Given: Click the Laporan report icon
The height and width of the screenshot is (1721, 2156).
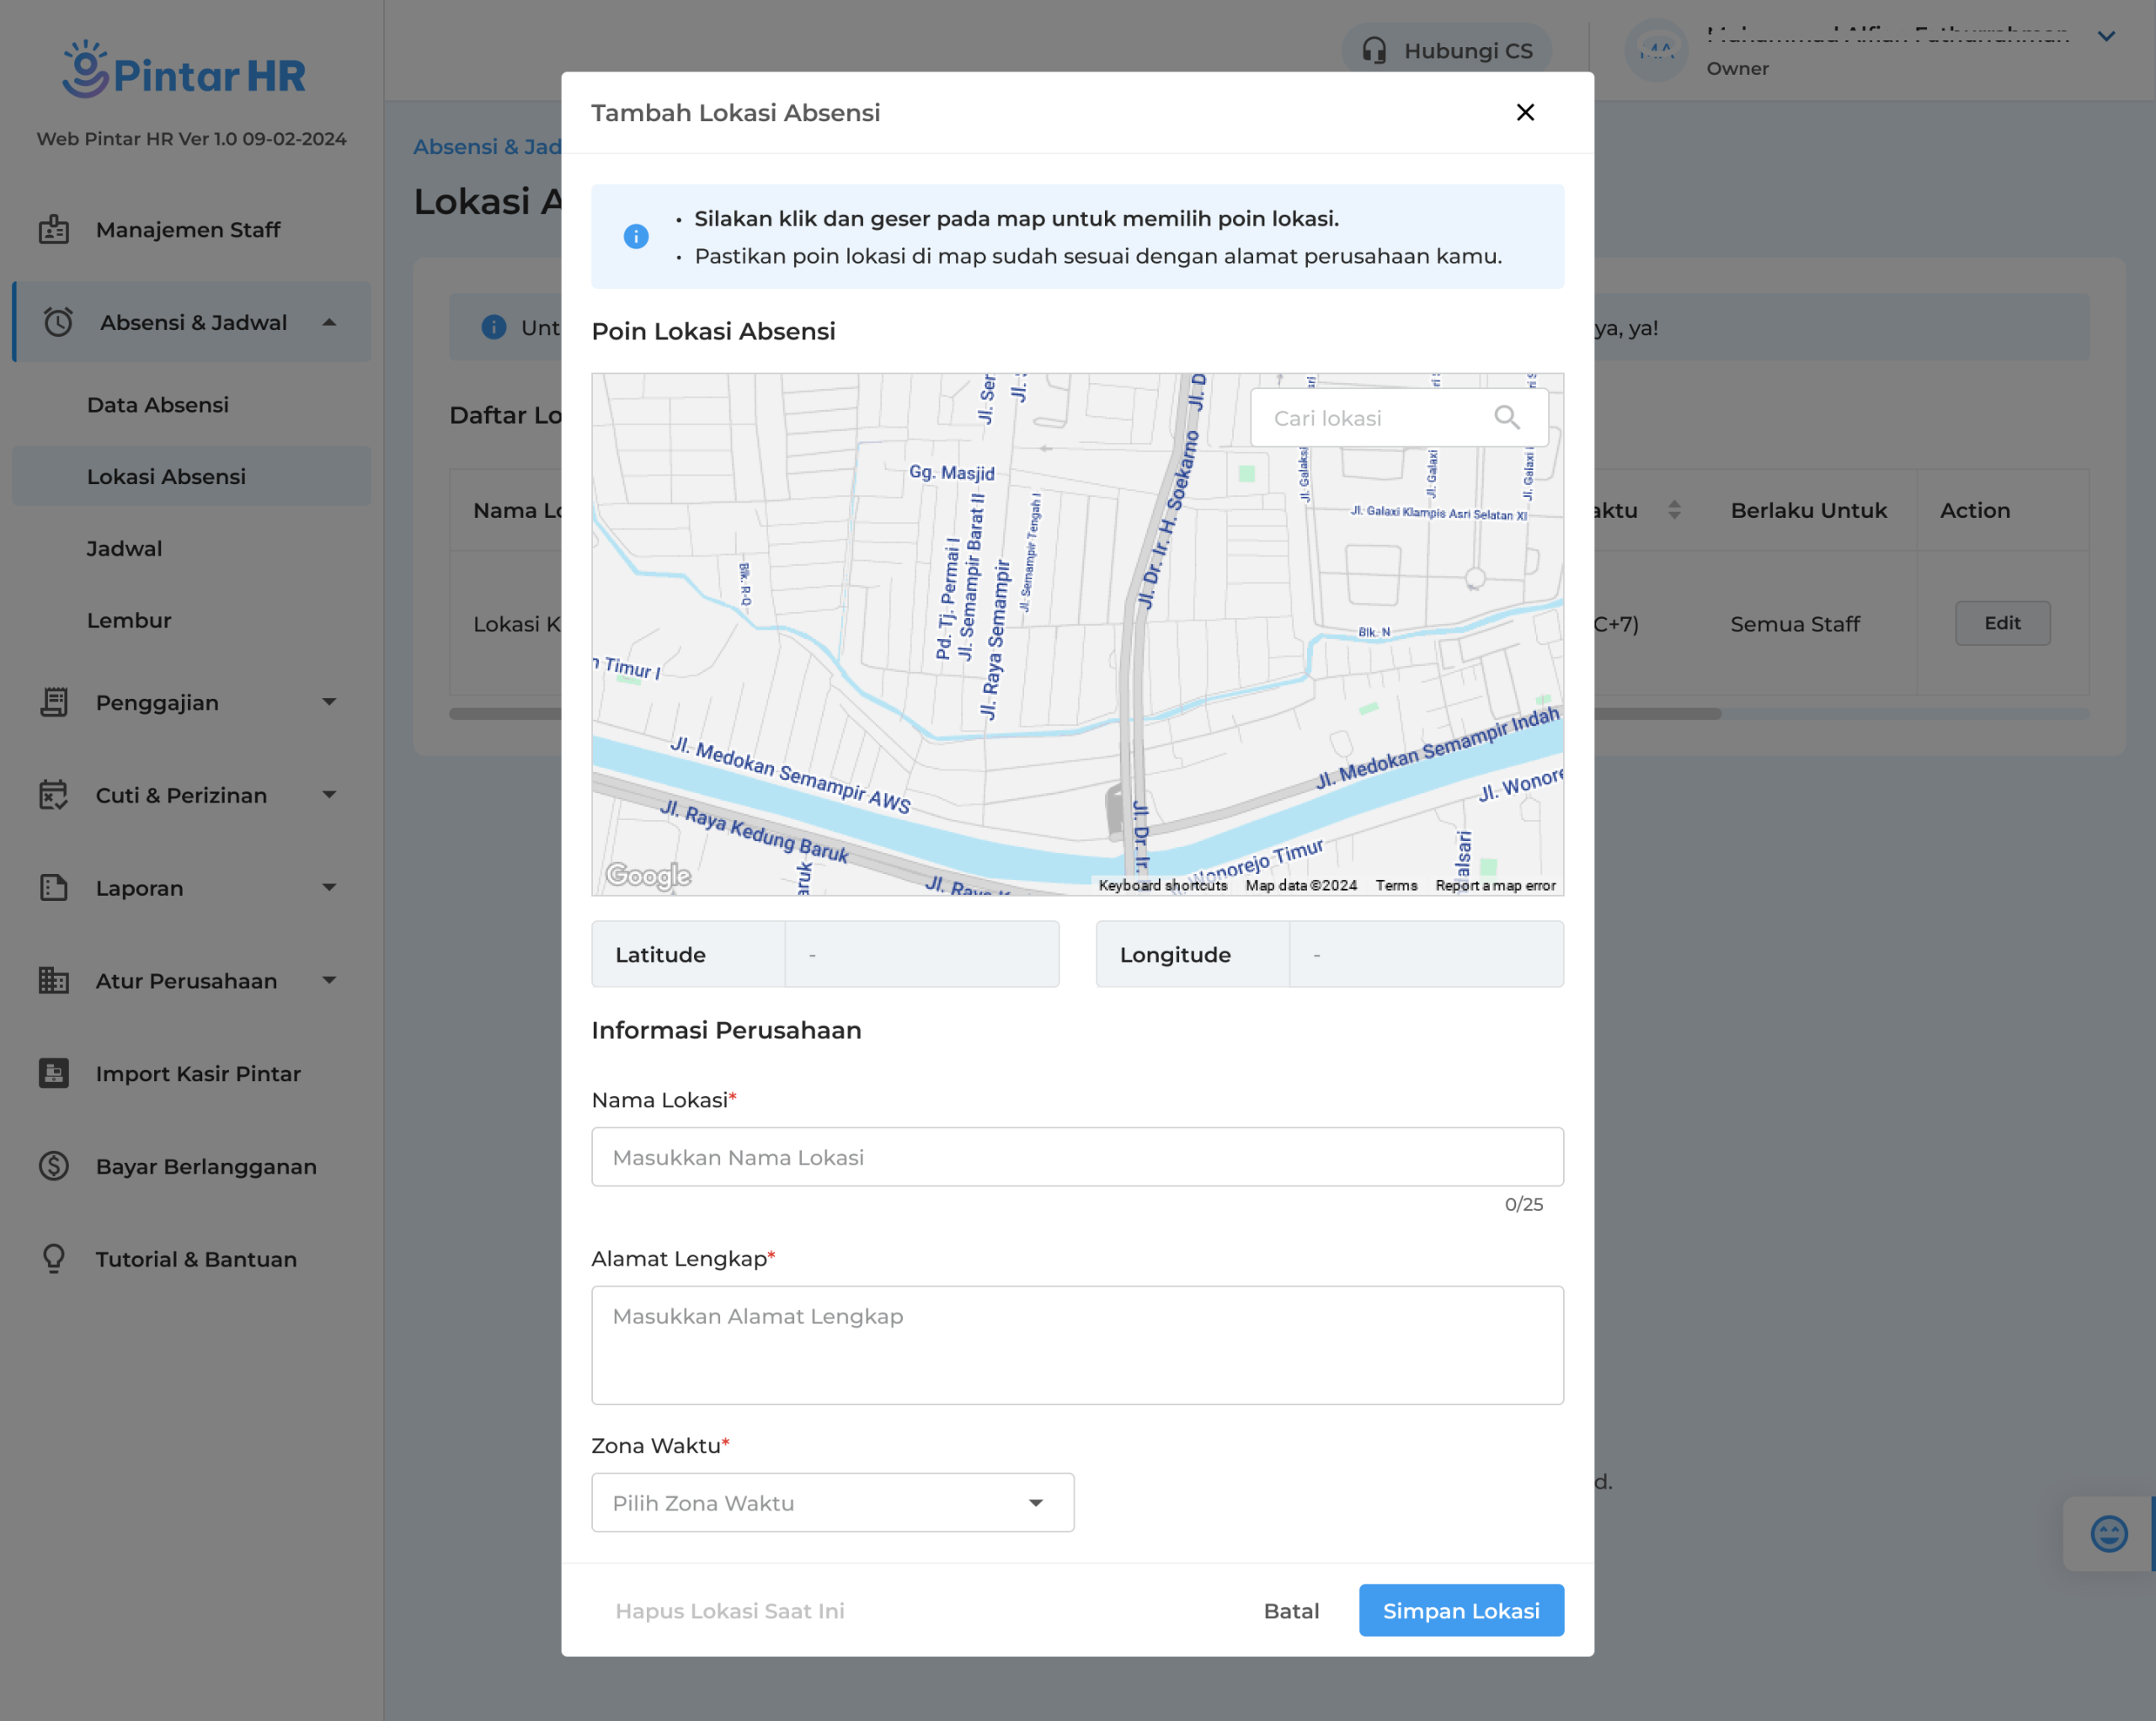Looking at the screenshot, I should [x=54, y=888].
